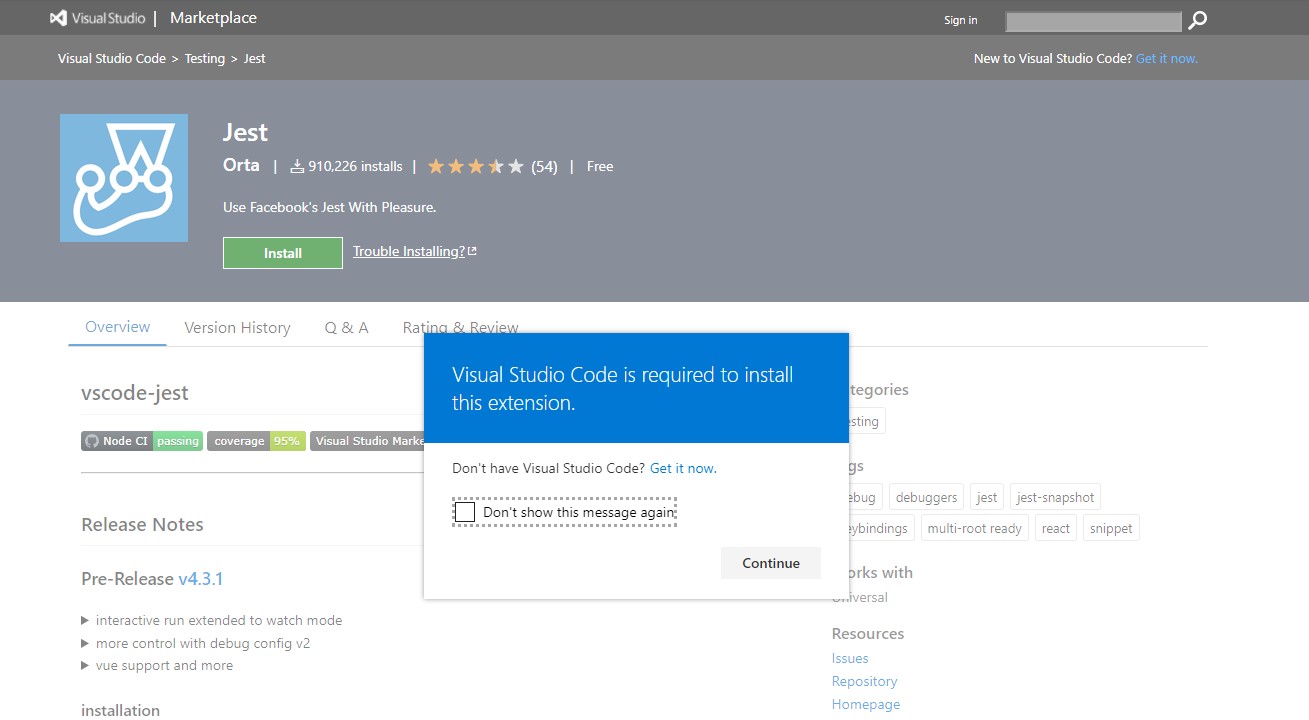Click Testing breadcrumb link
The width and height of the screenshot is (1309, 720).
[x=205, y=58]
